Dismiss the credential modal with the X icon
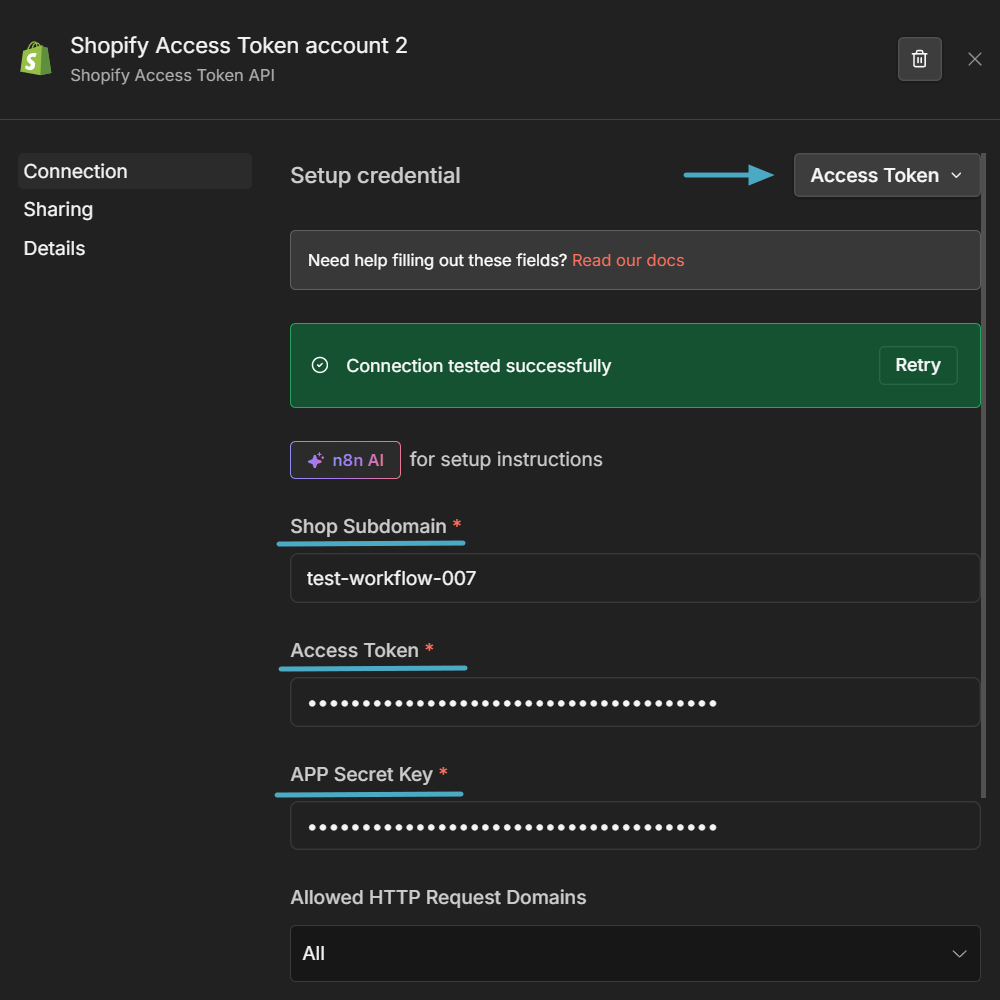Viewport: 1000px width, 1000px height. pyautogui.click(x=975, y=58)
